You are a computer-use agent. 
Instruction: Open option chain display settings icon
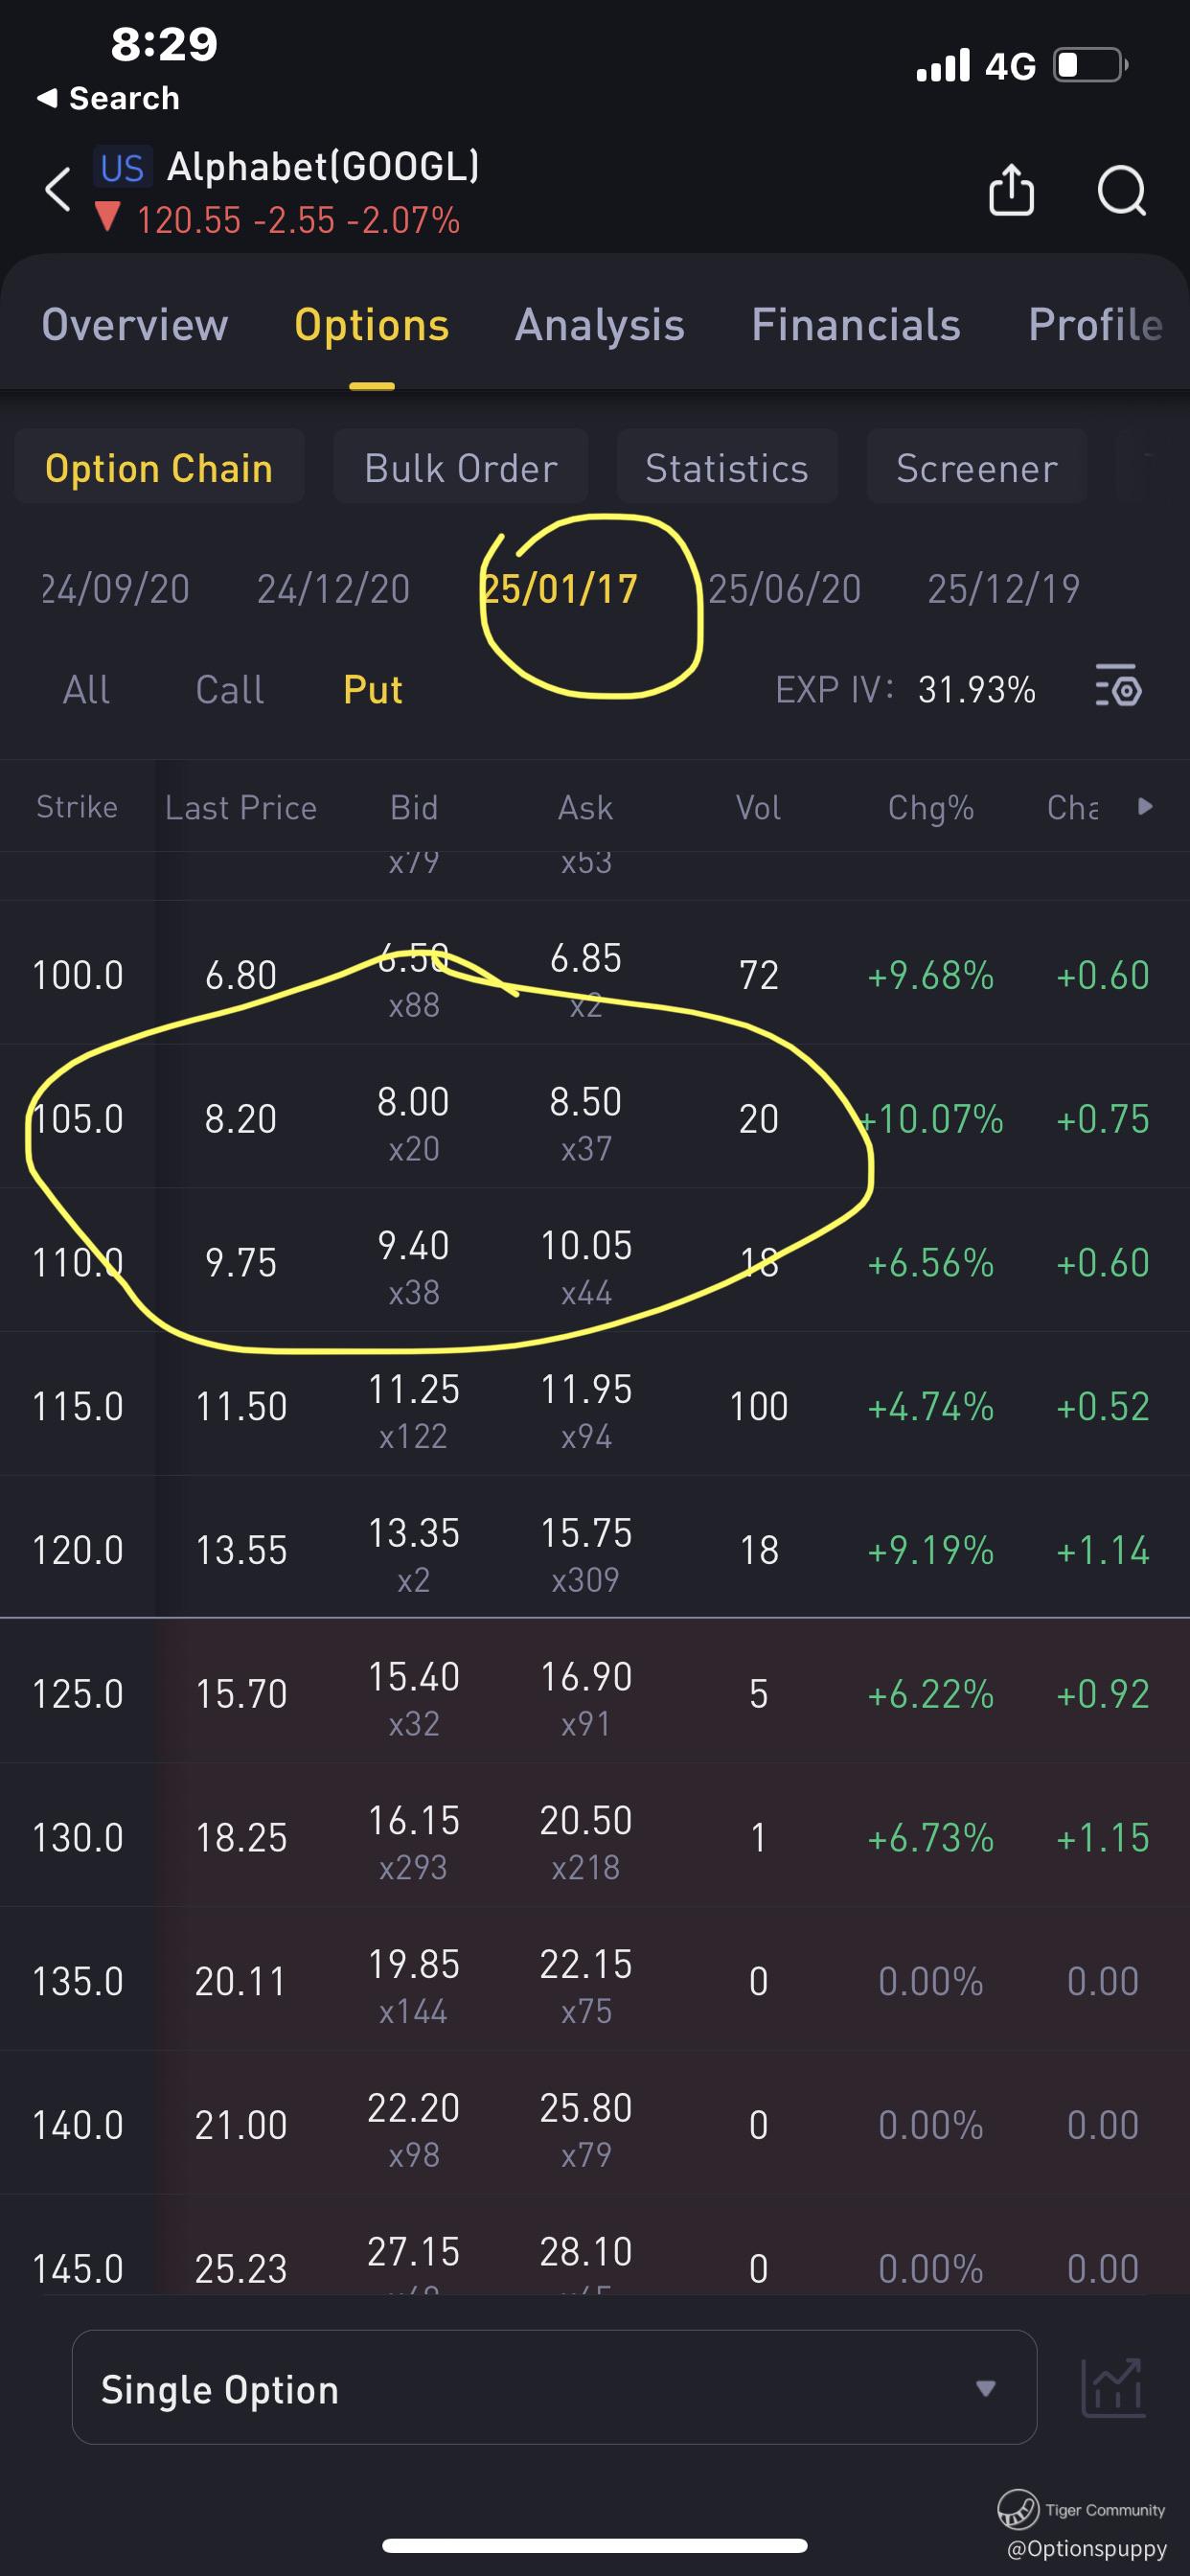[x=1118, y=688]
